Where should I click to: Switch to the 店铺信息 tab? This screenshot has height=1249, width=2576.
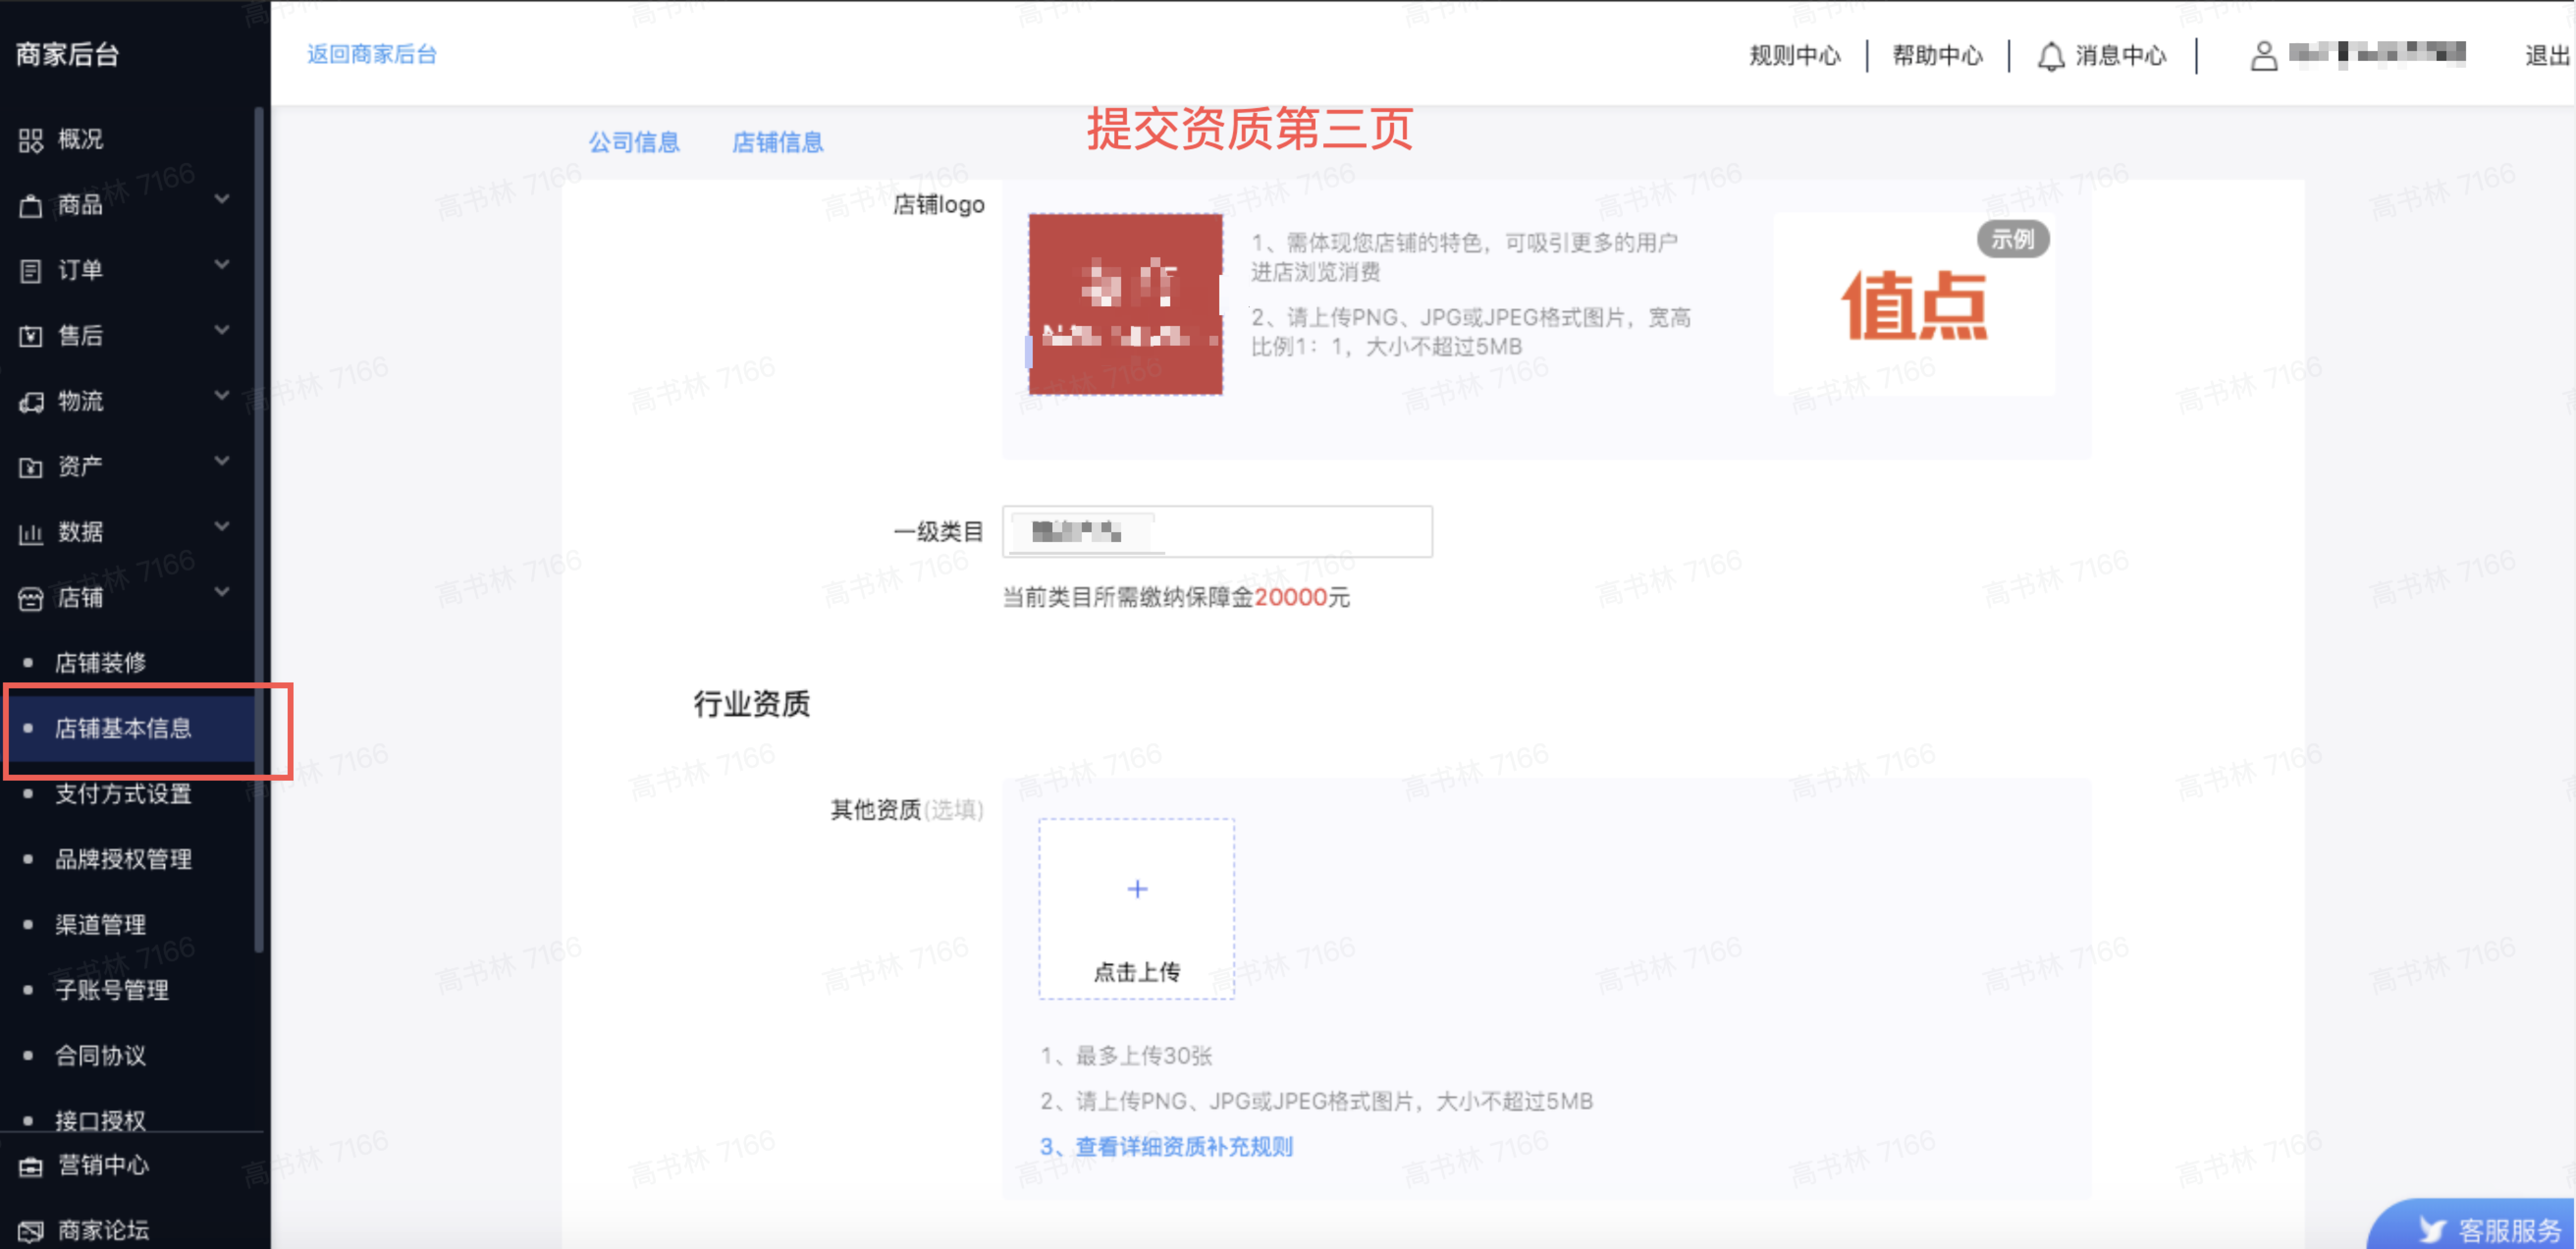[x=778, y=142]
